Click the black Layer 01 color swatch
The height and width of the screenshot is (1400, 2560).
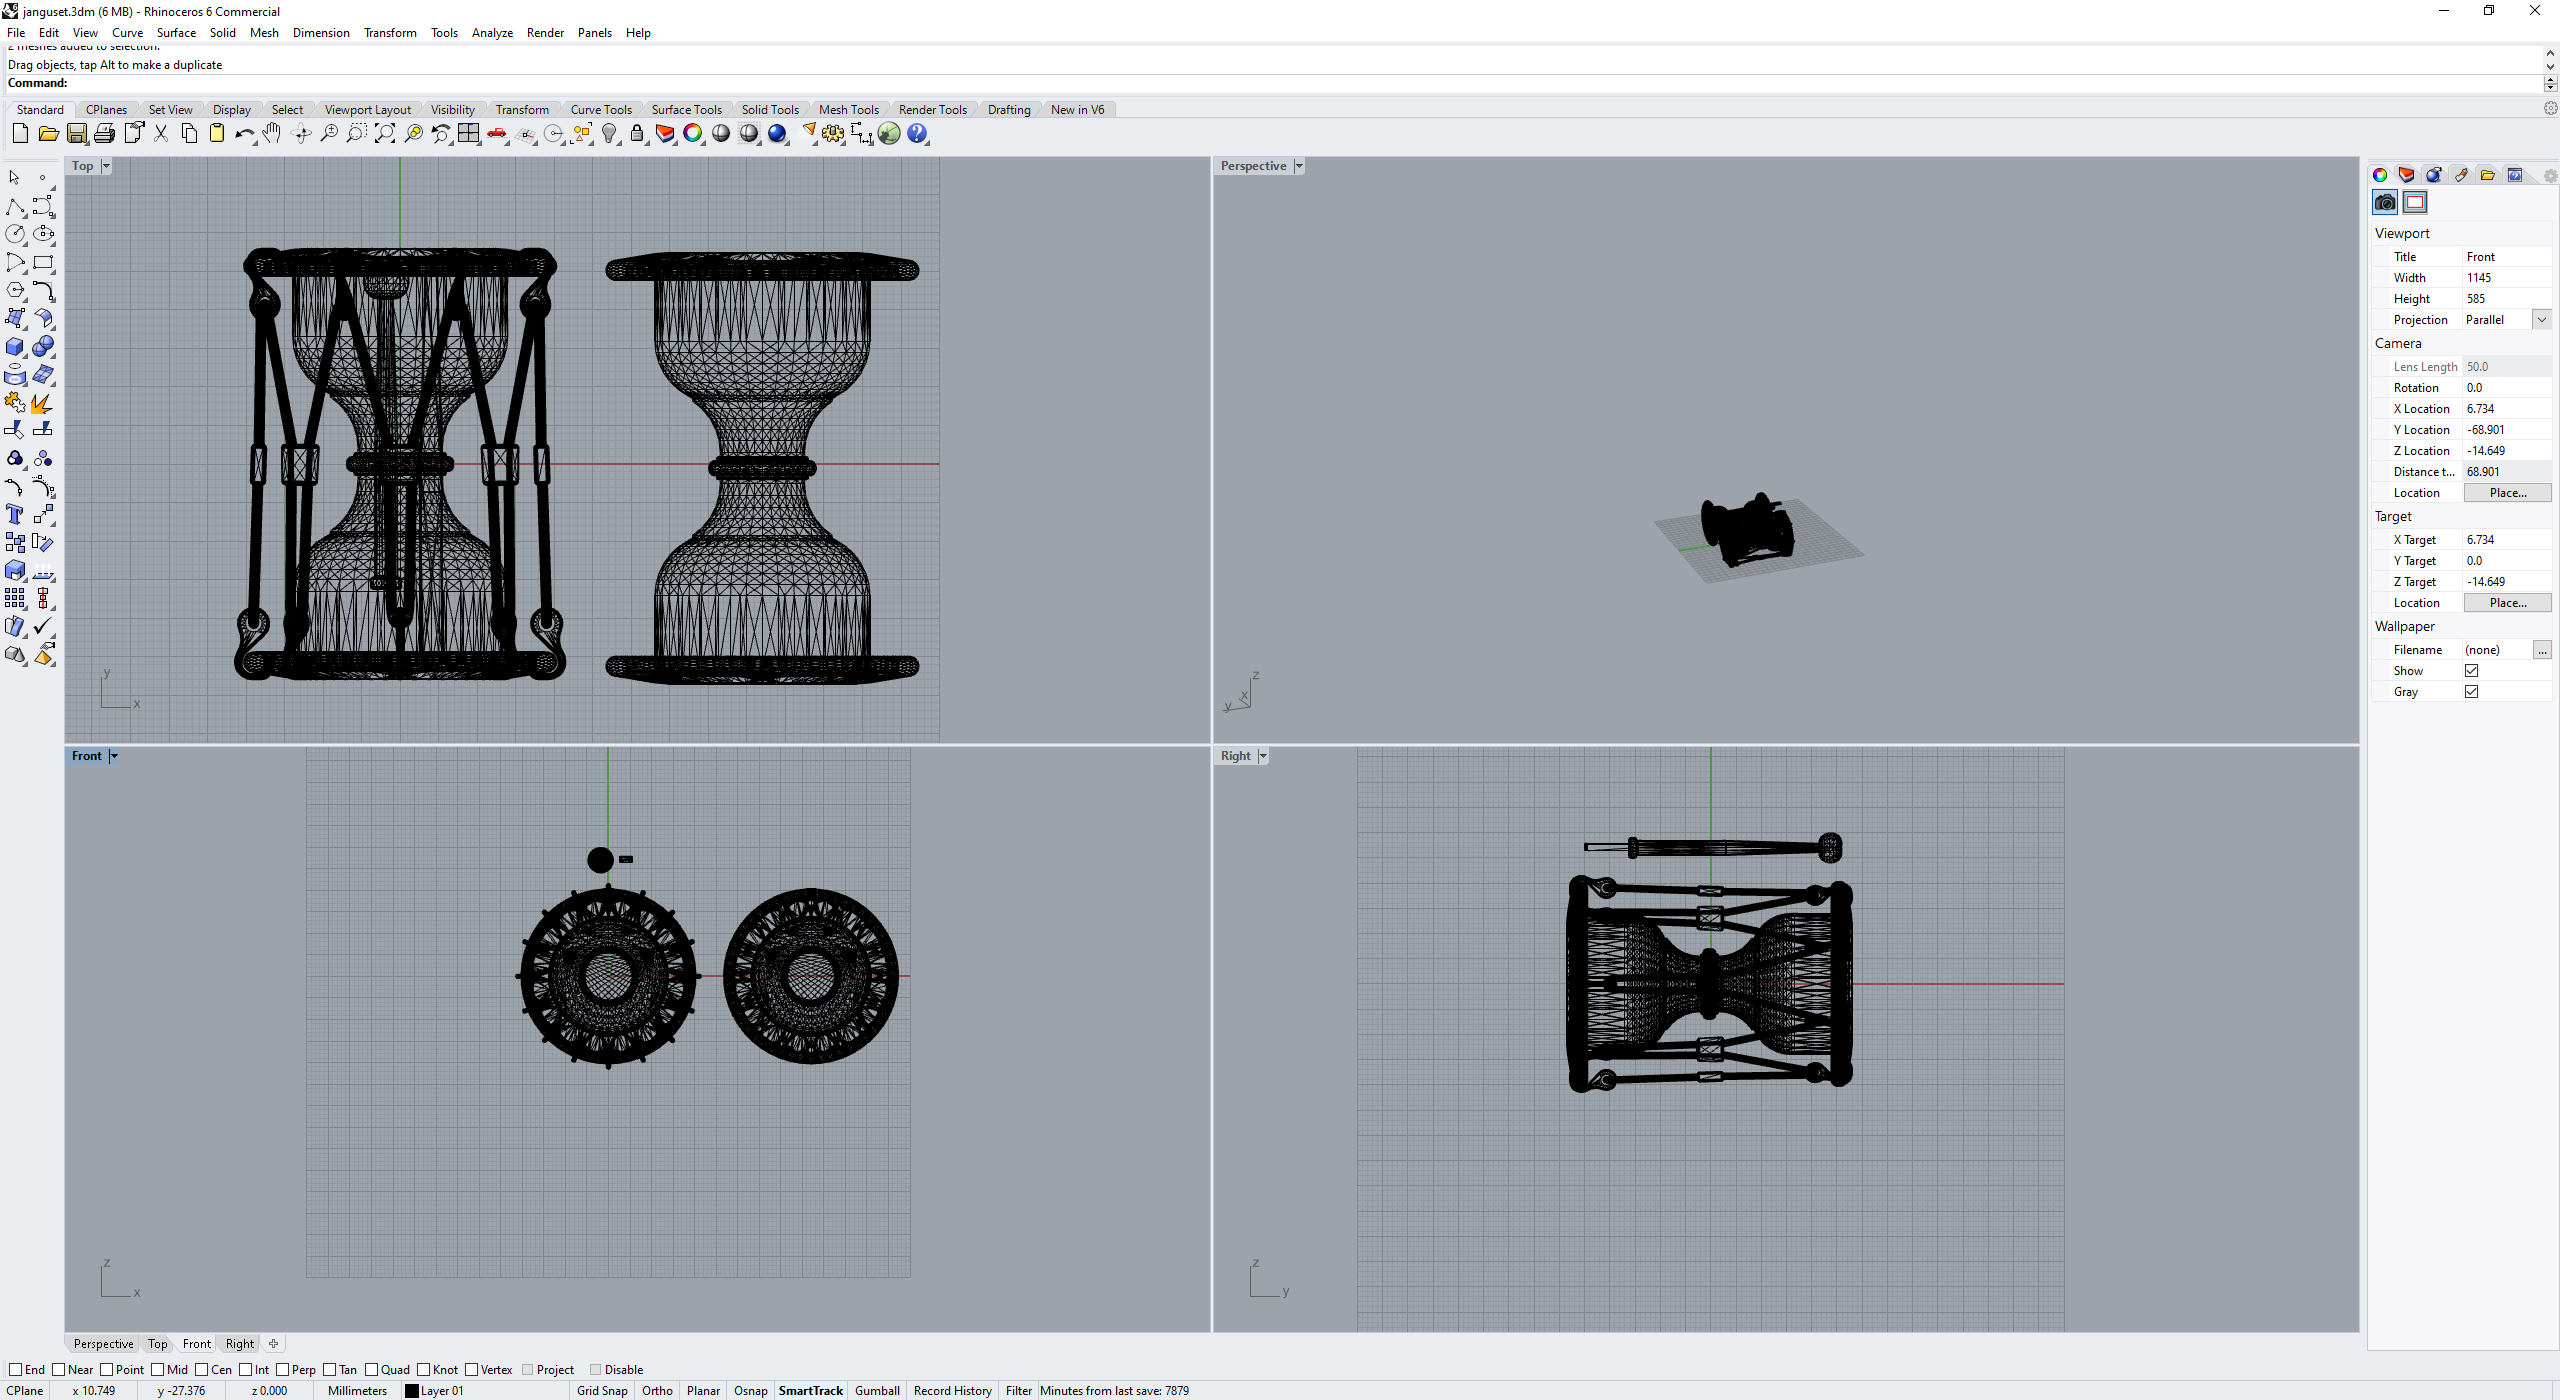point(411,1391)
